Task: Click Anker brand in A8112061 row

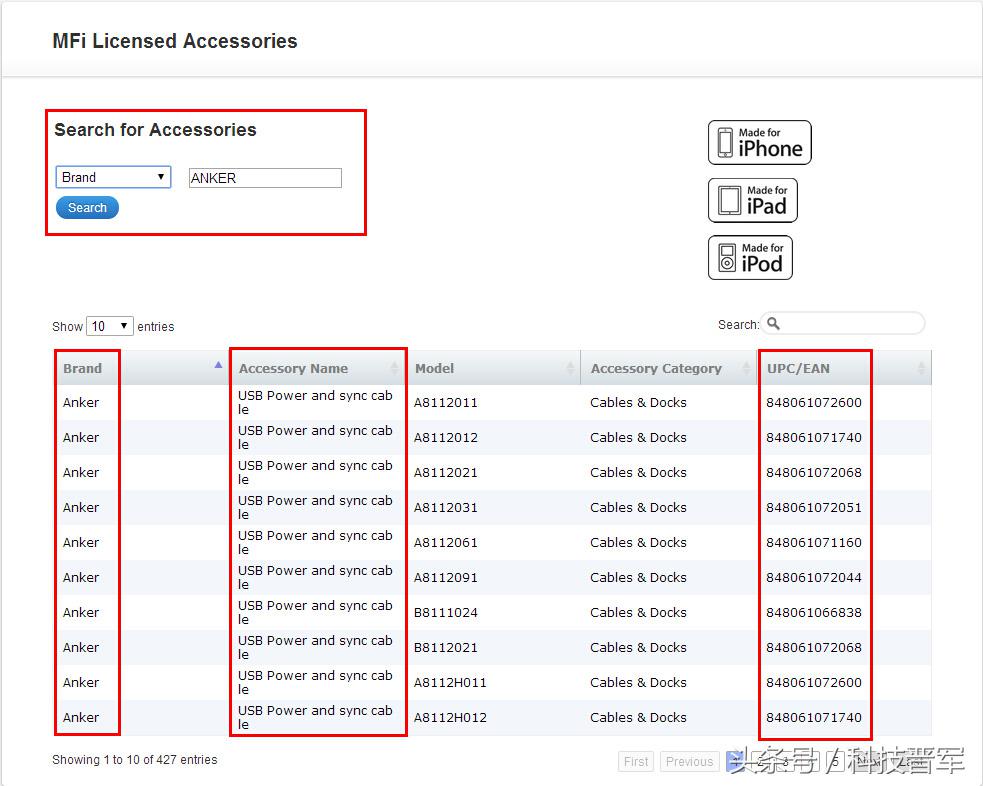Action: click(x=81, y=543)
